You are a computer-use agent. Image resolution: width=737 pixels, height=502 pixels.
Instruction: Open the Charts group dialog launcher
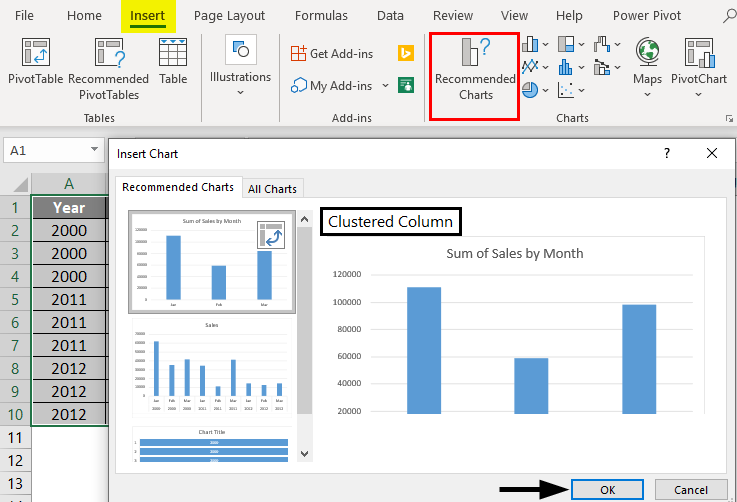coord(729,118)
